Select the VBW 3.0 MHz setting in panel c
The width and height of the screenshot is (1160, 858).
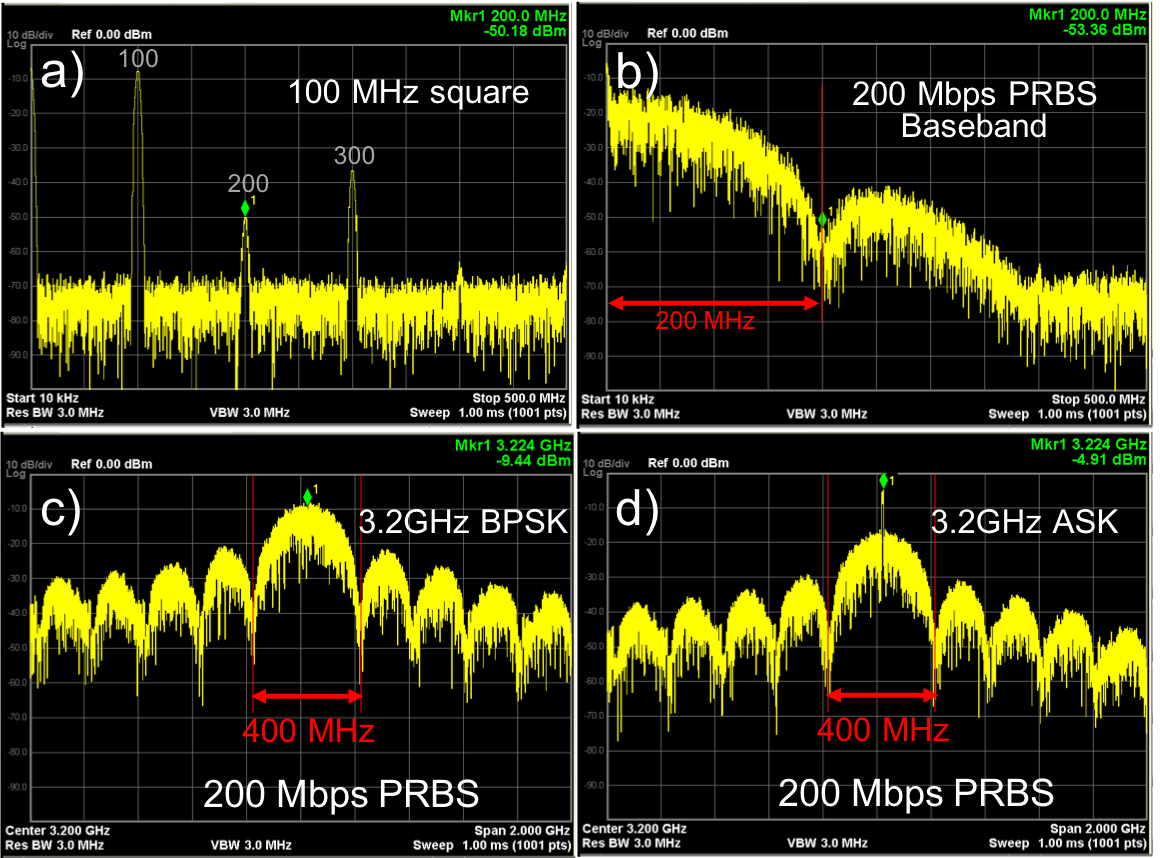[249, 846]
